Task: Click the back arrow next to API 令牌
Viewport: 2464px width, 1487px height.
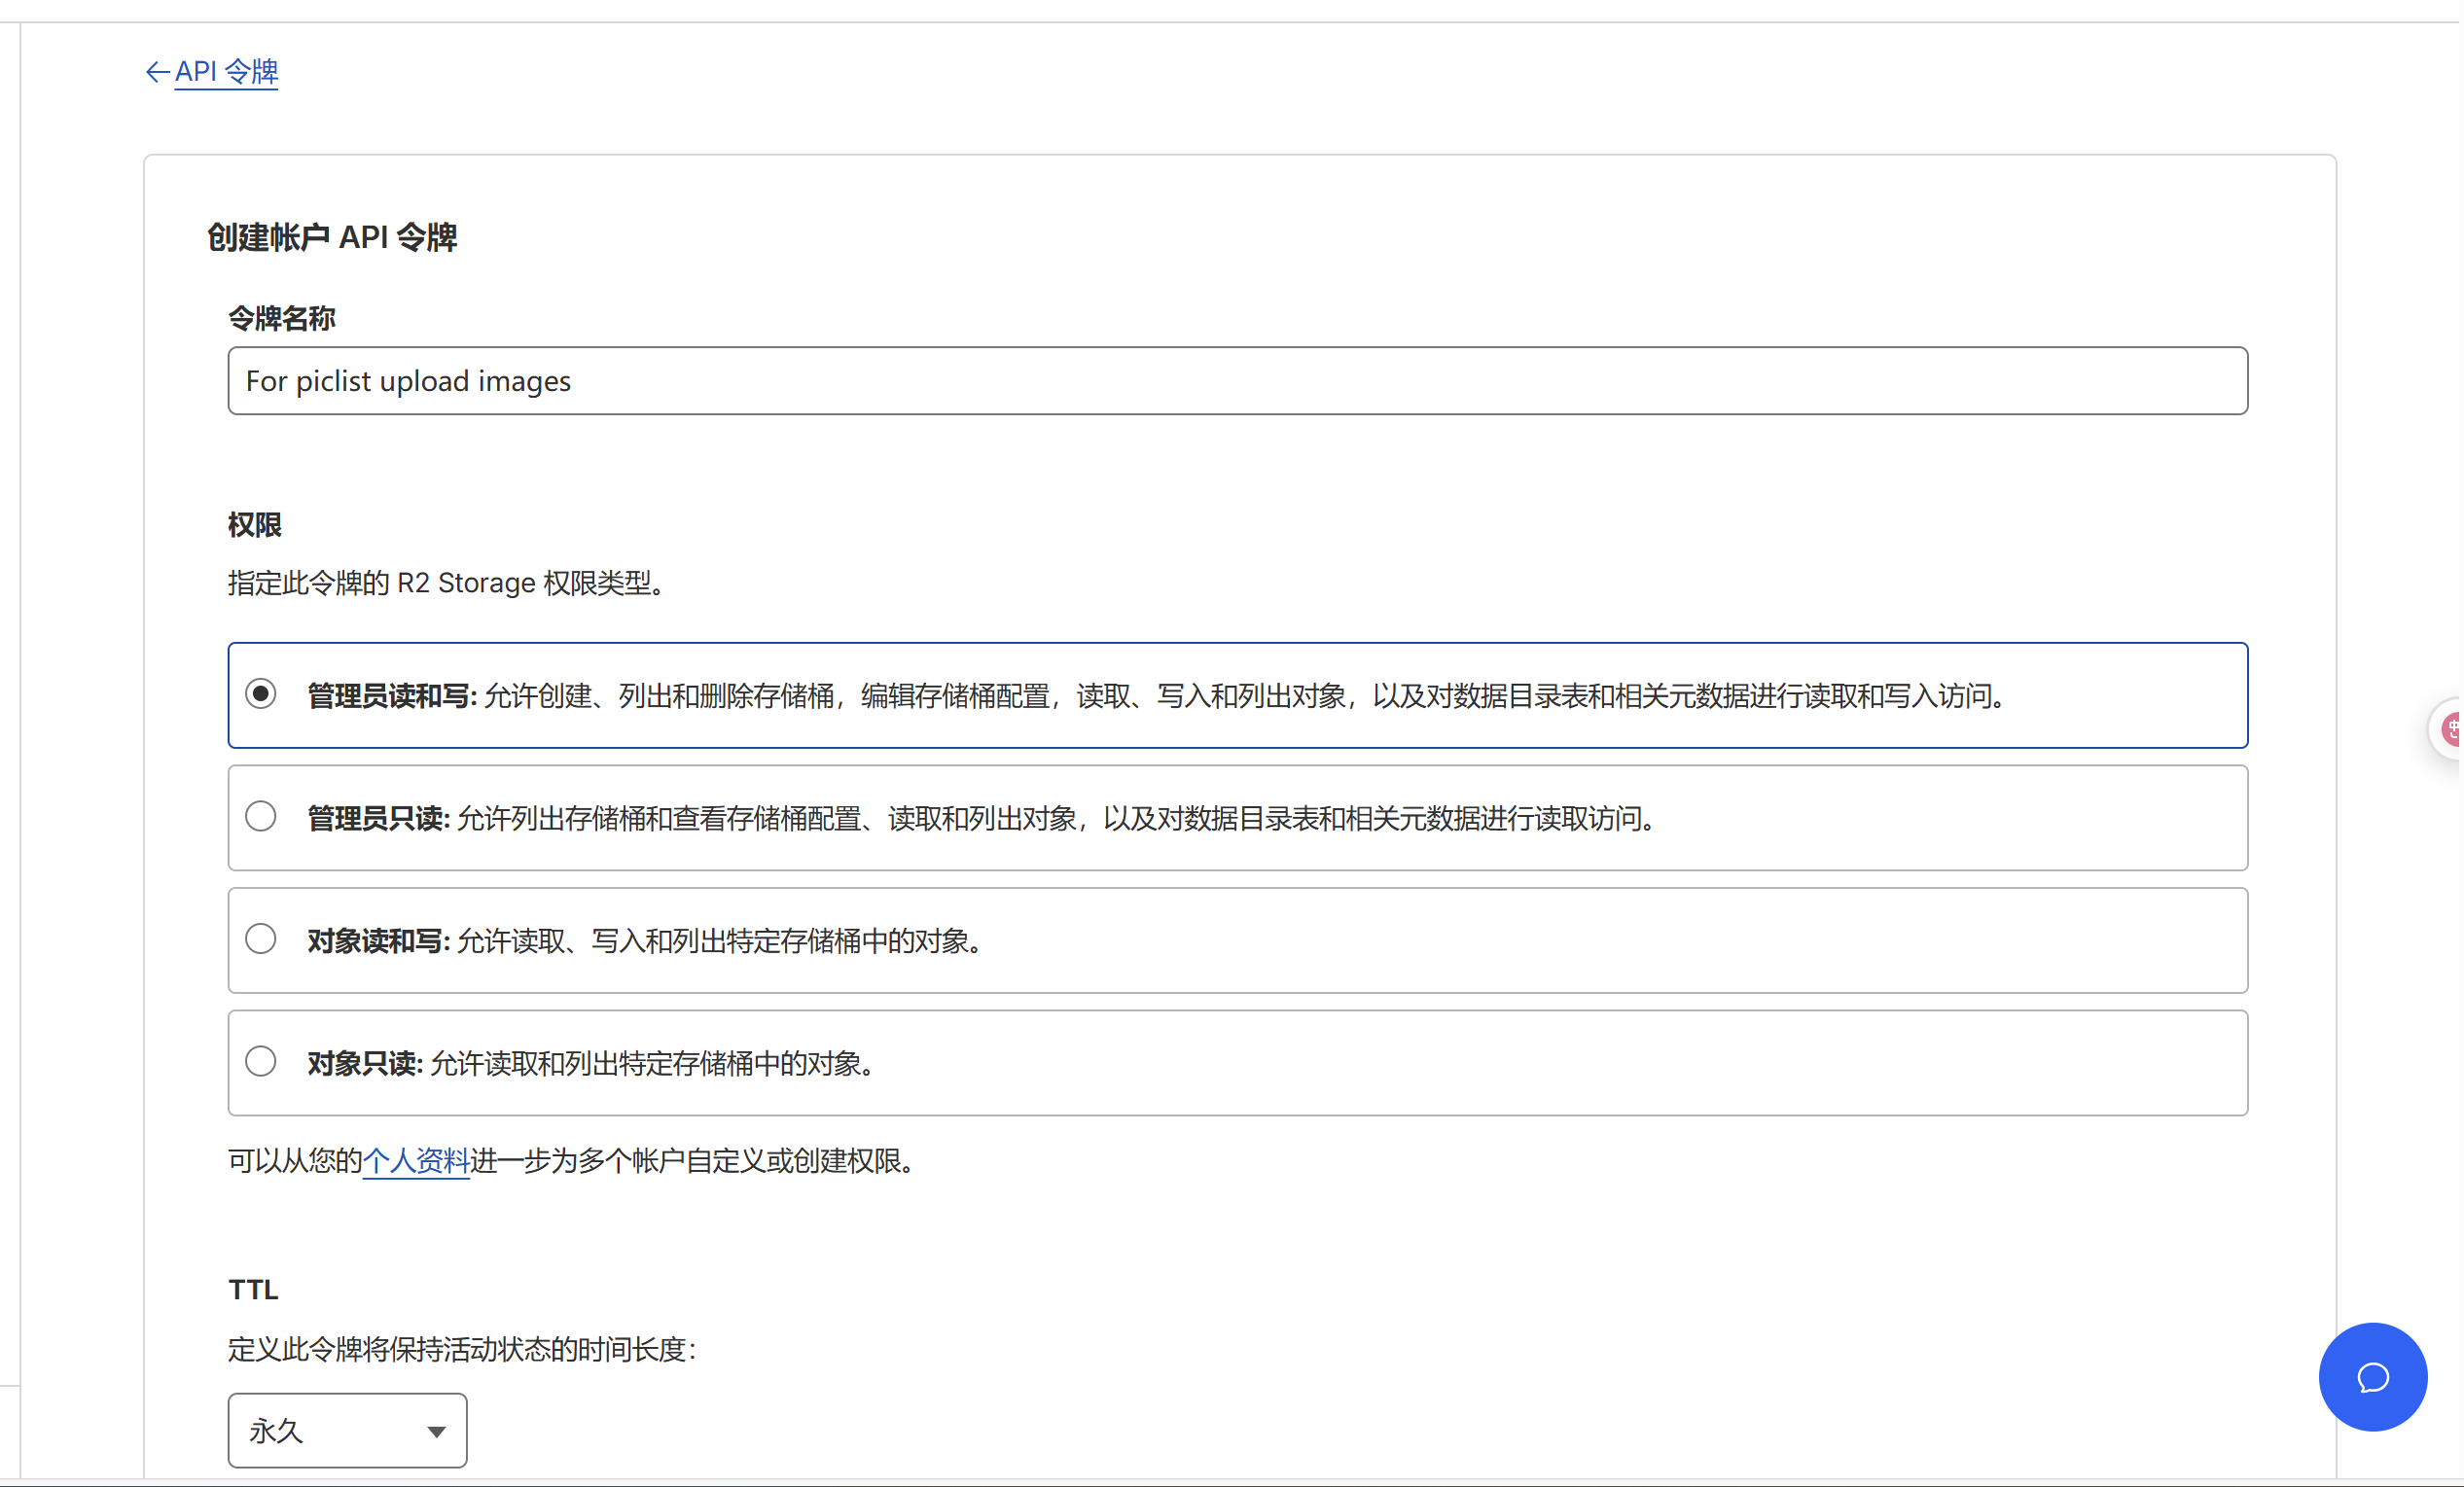Action: click(156, 71)
